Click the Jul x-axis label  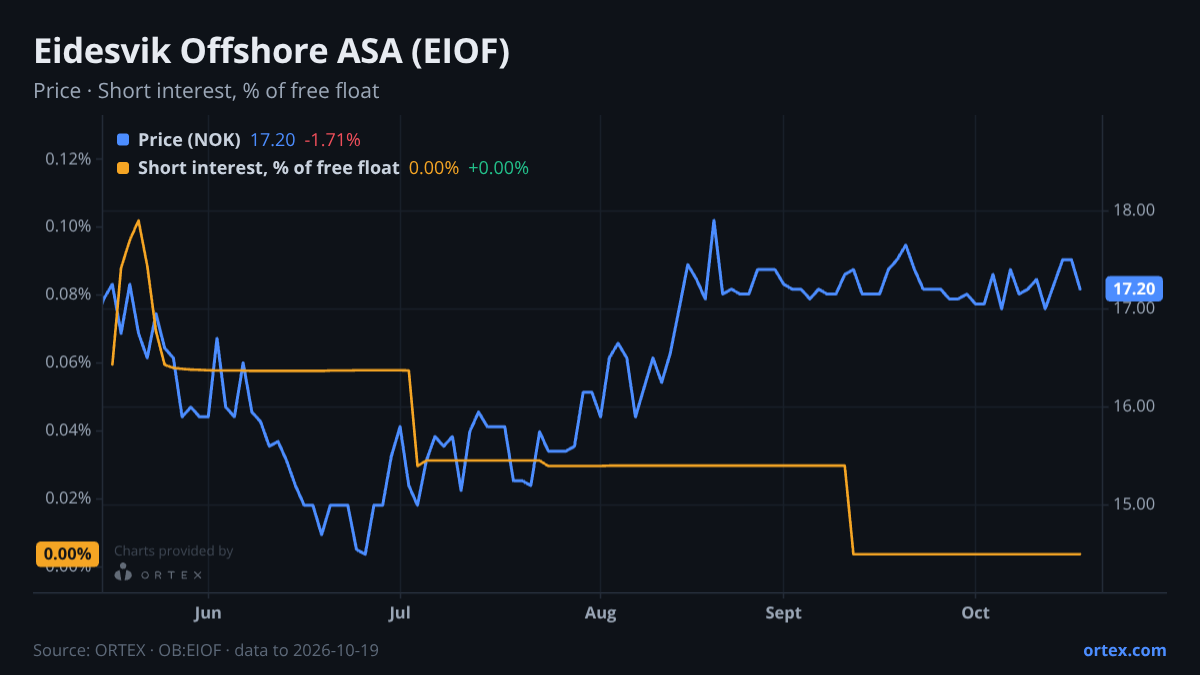[x=400, y=613]
